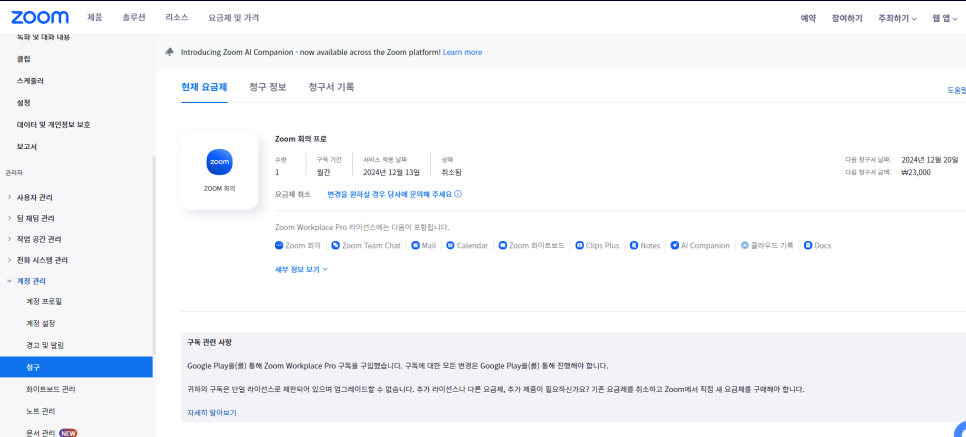Expand the 전화 시스템 관리 section chevron

click(x=9, y=260)
